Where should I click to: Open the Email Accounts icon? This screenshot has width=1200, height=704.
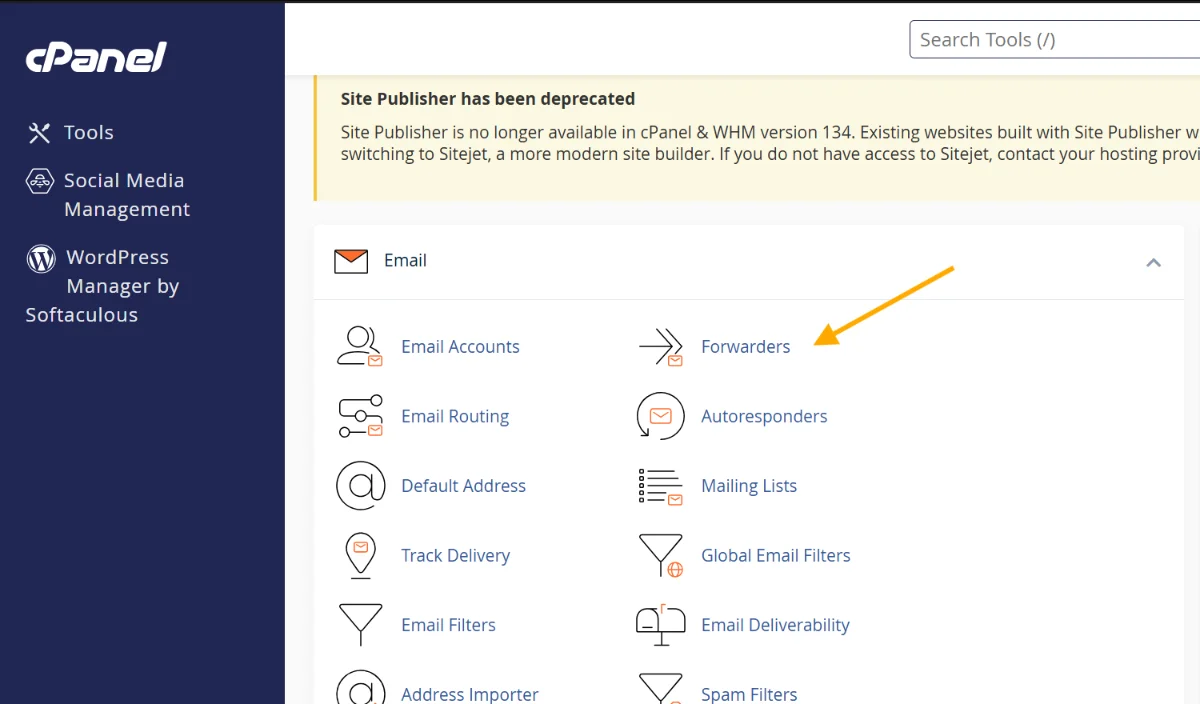click(x=360, y=346)
